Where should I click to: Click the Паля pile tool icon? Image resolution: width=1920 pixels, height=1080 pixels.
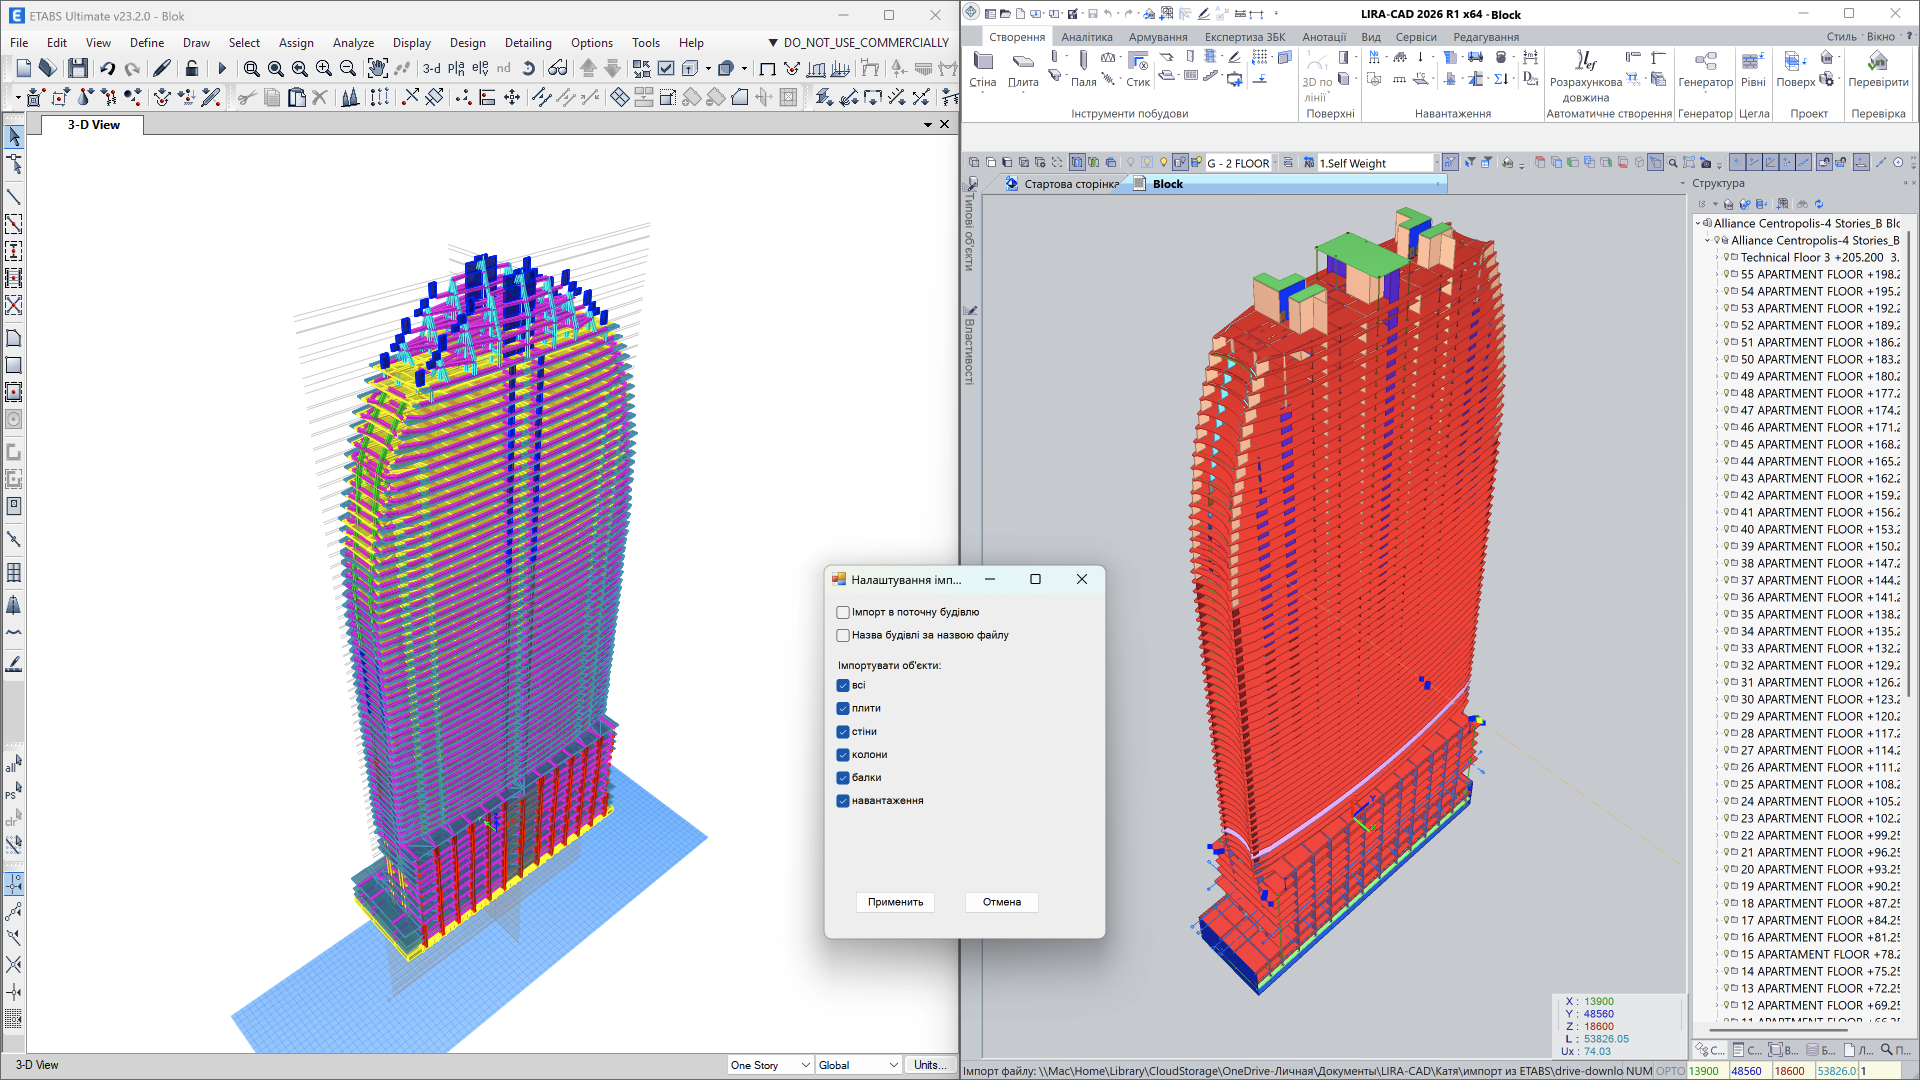pyautogui.click(x=1083, y=68)
